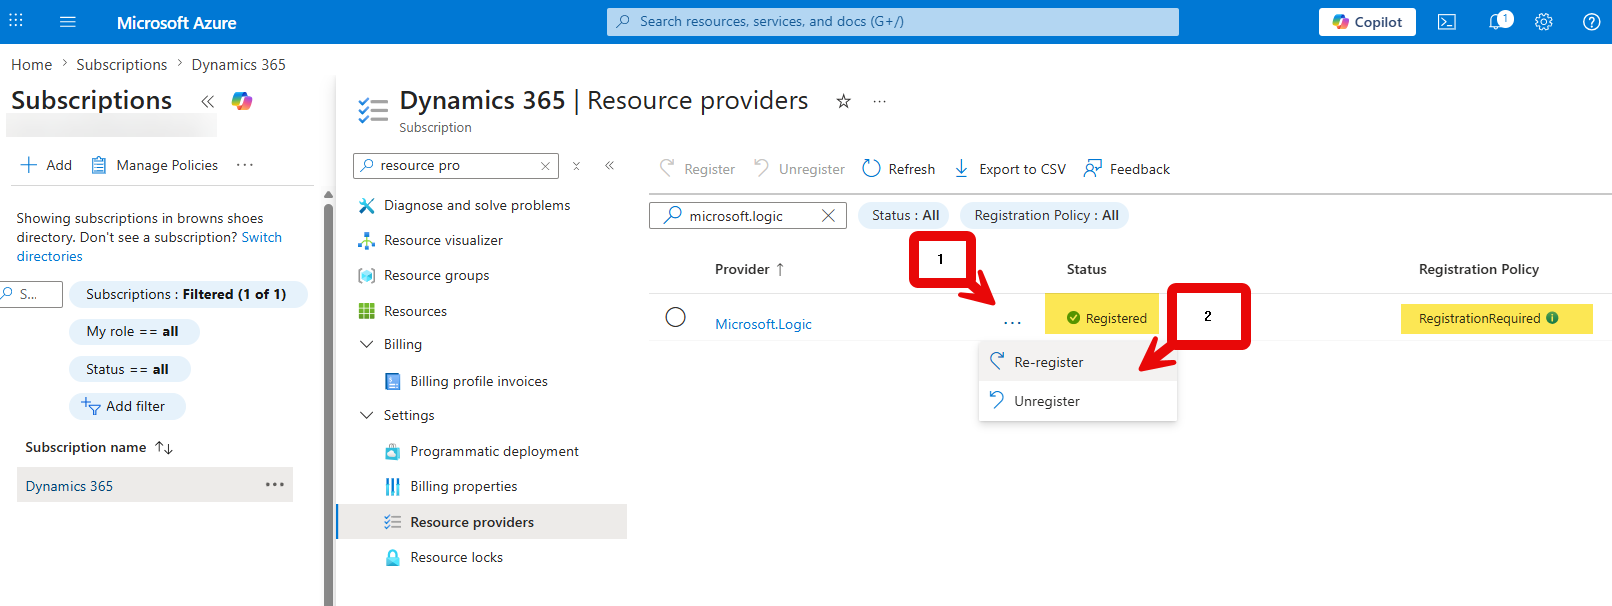Collapse the Settings section

coord(366,415)
